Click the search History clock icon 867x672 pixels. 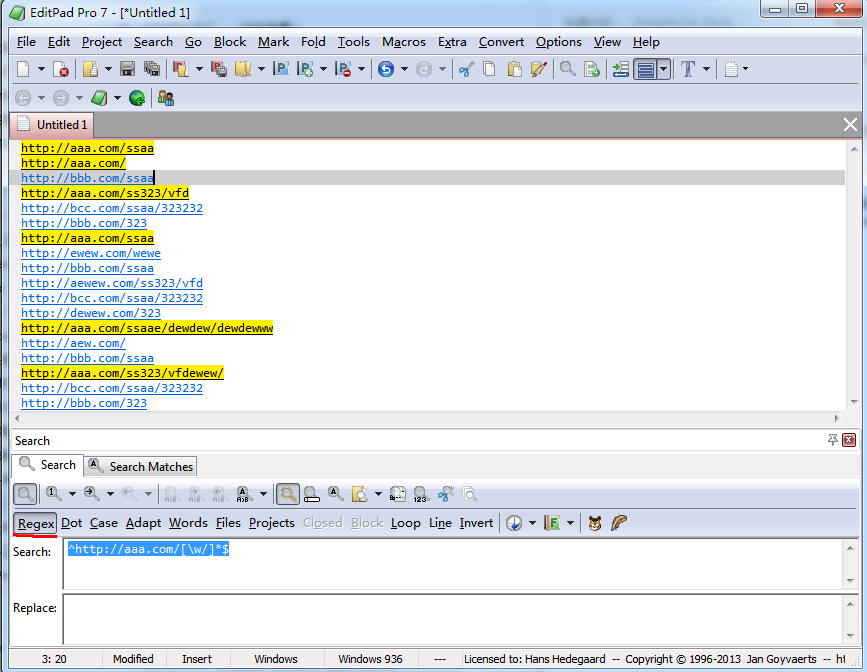point(514,523)
